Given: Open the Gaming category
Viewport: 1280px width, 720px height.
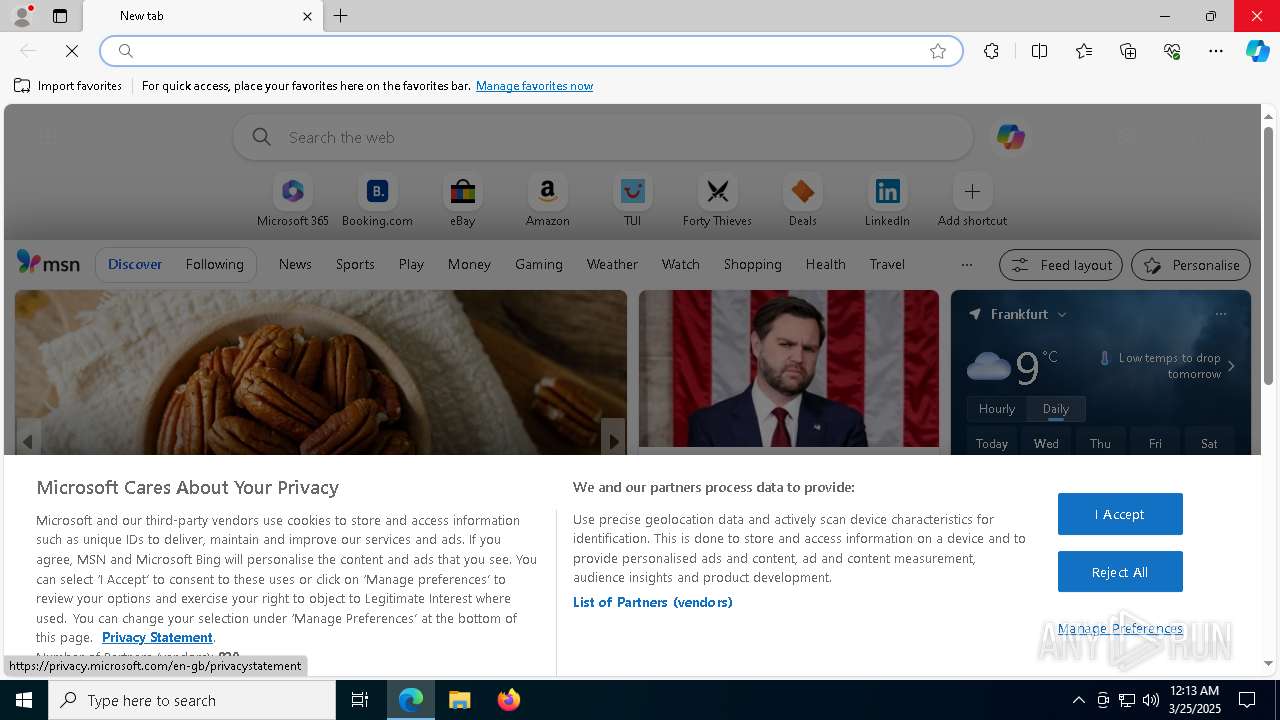Looking at the screenshot, I should pos(539,264).
